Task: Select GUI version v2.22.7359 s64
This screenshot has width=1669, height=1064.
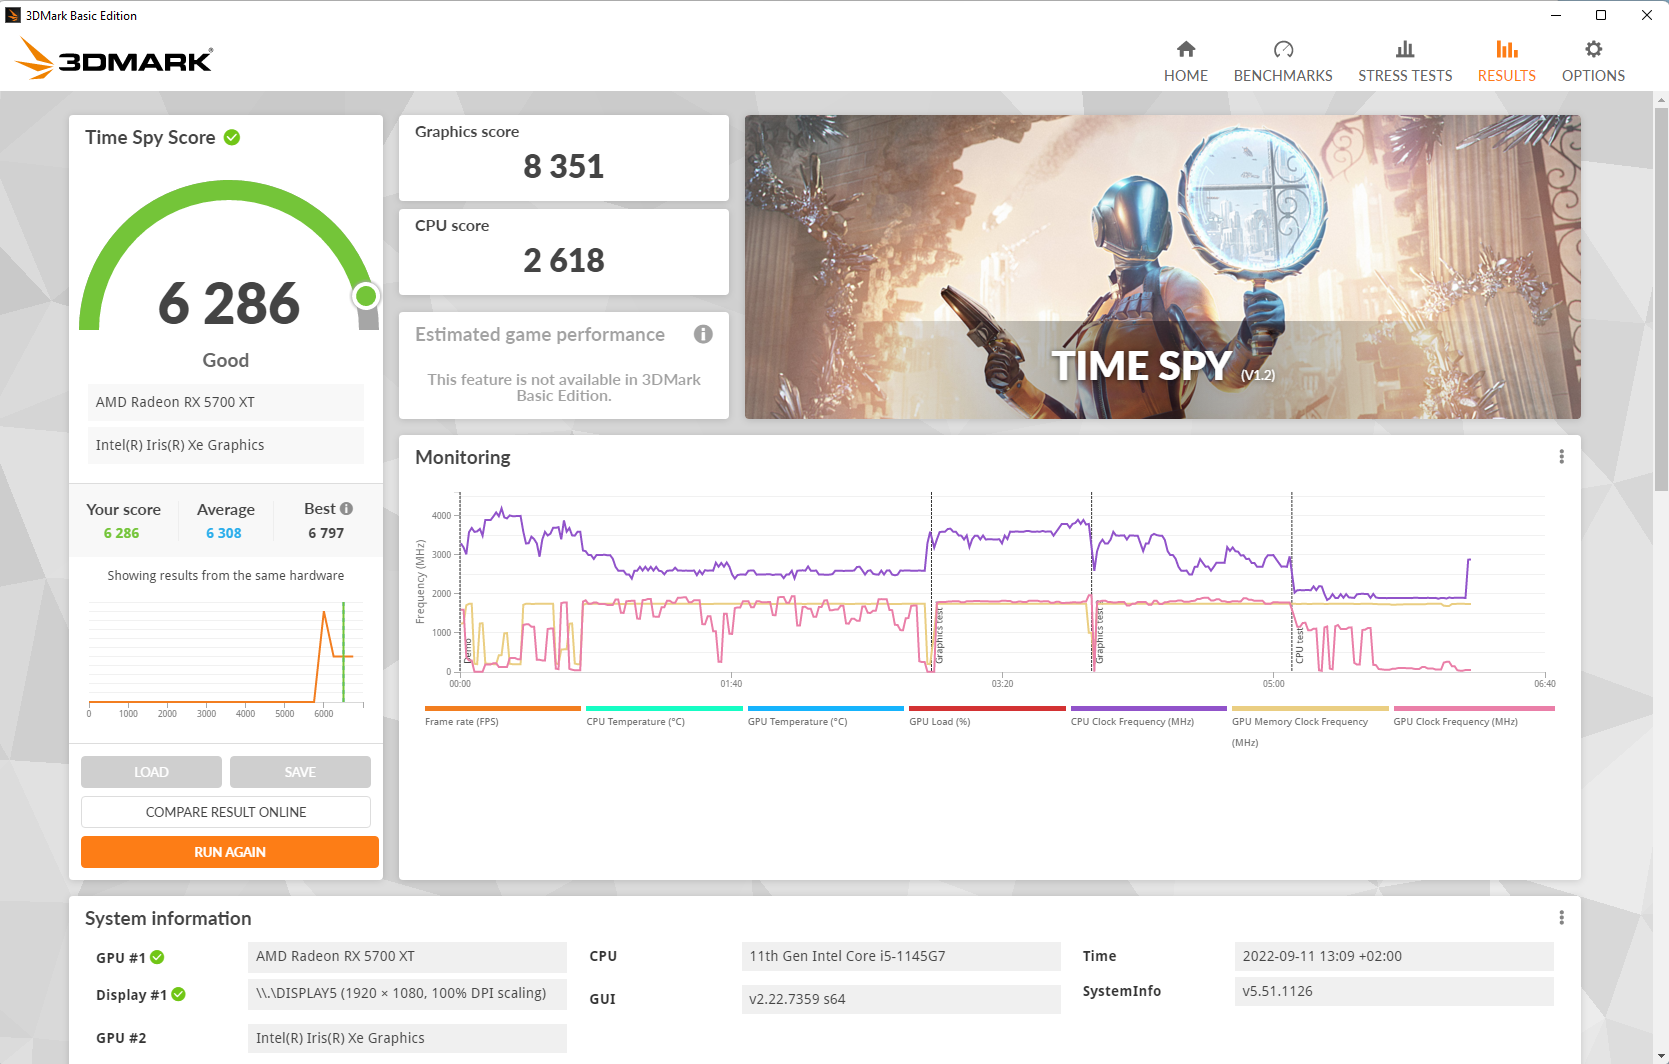Action: pos(901,999)
